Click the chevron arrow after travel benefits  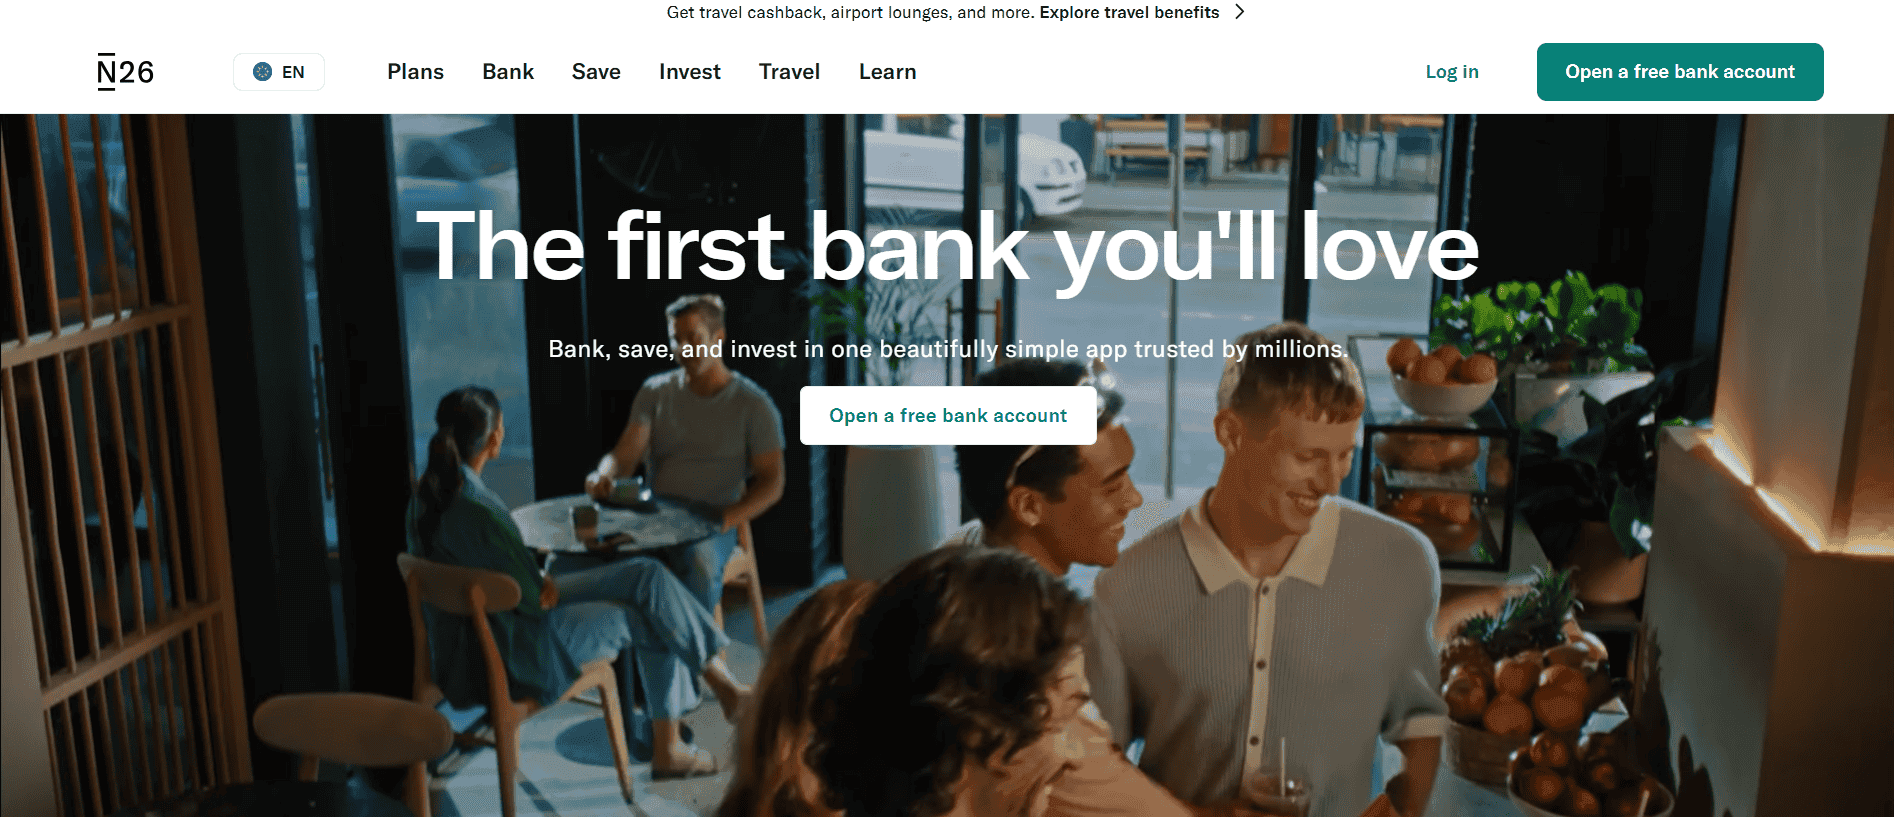pyautogui.click(x=1240, y=12)
